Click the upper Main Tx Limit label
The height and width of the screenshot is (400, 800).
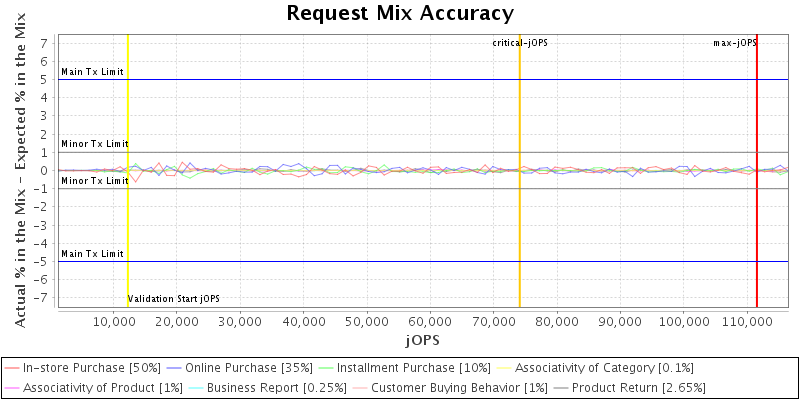92,72
